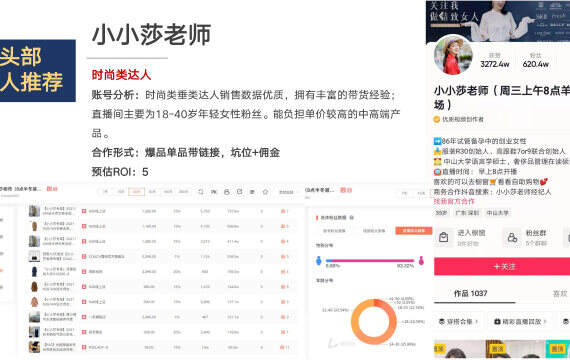Click the list lines icon in the dashboard toolbar
The image size is (570, 360).
coord(252,192)
